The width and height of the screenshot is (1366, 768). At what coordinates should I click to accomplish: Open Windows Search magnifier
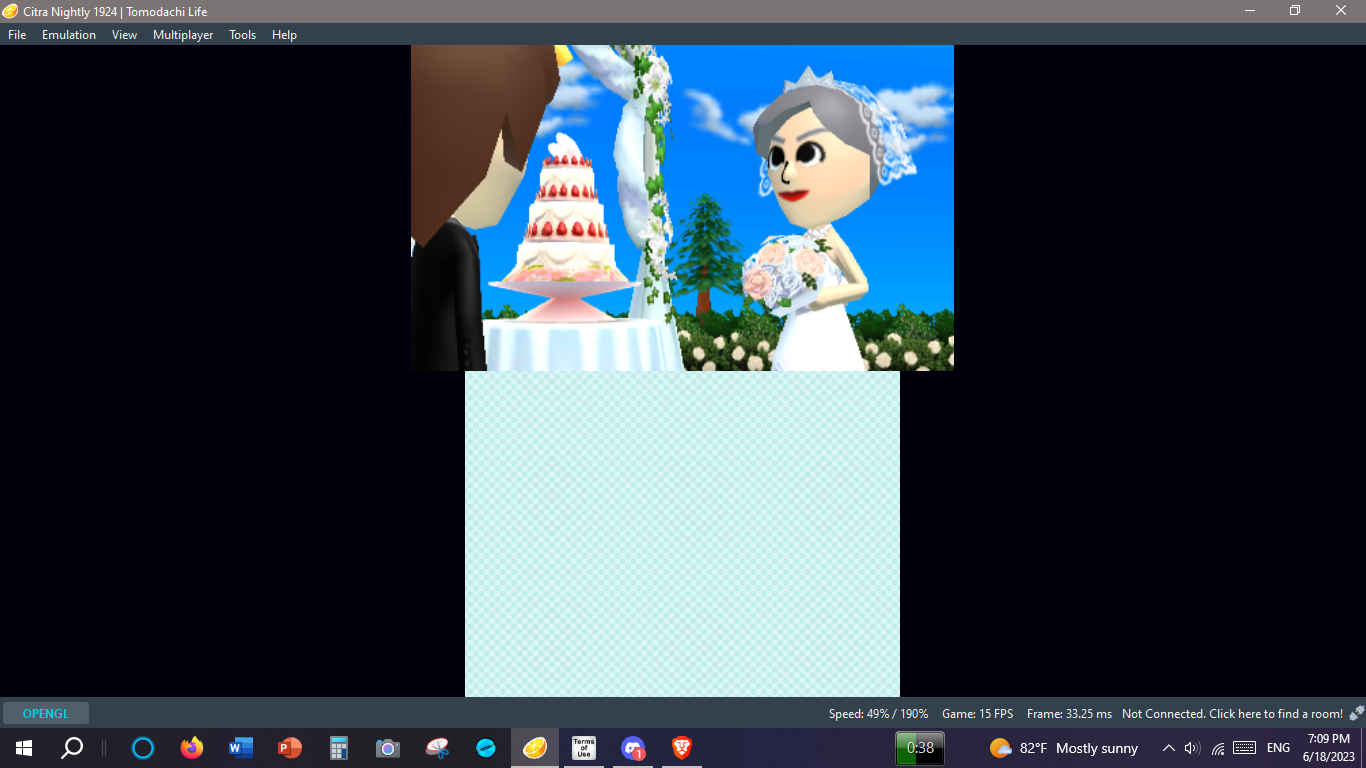72,748
